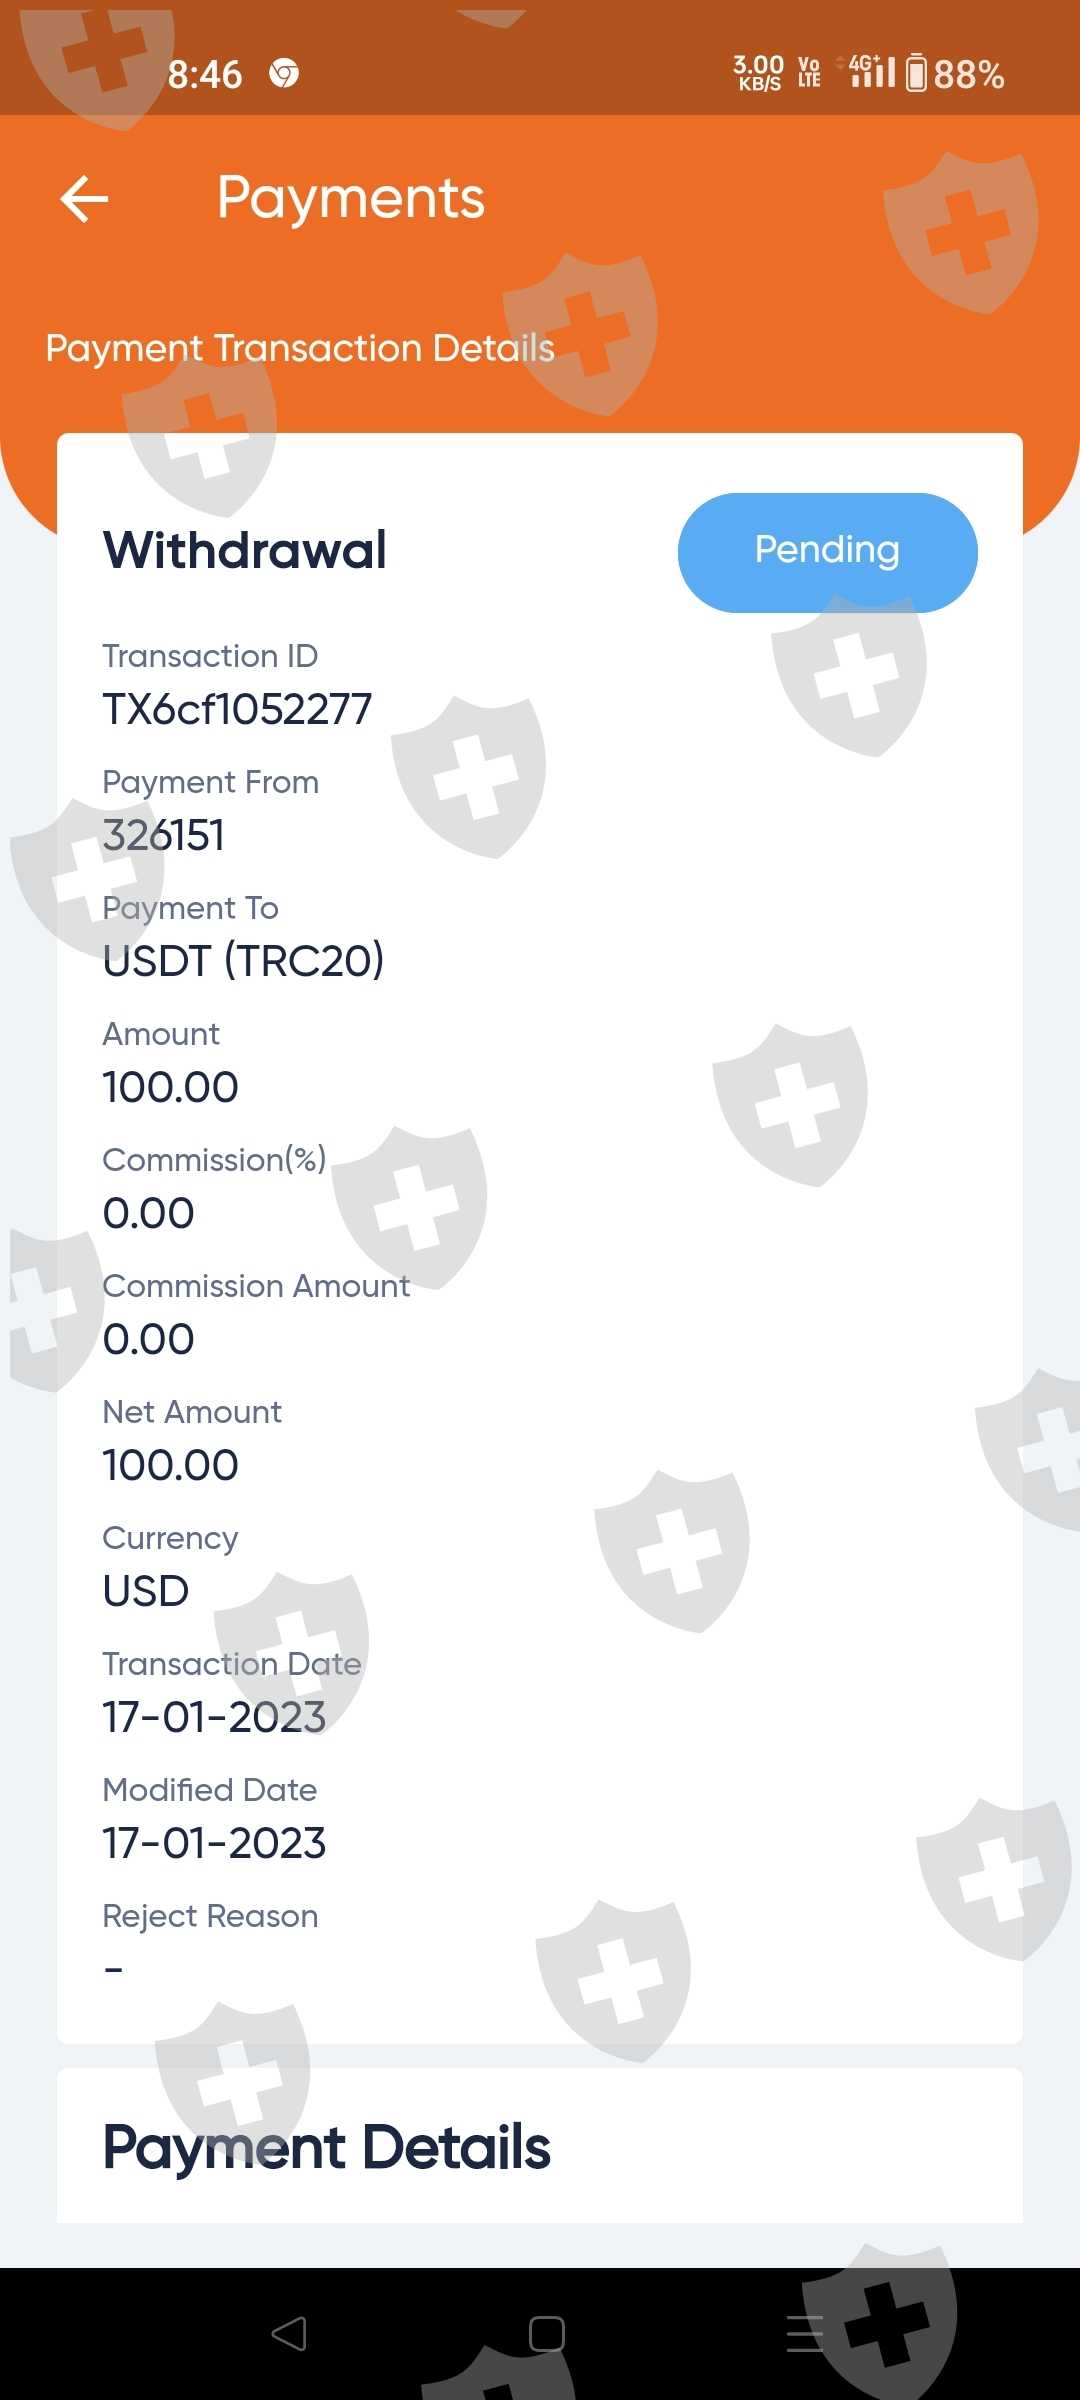Tap the VoLTE status indicator
The width and height of the screenshot is (1080, 2400).
(809, 73)
